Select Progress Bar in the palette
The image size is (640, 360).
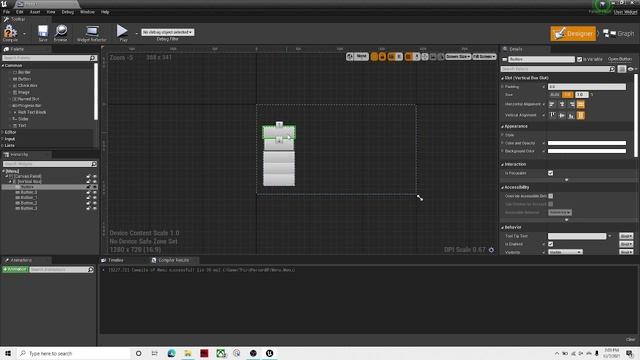point(29,105)
